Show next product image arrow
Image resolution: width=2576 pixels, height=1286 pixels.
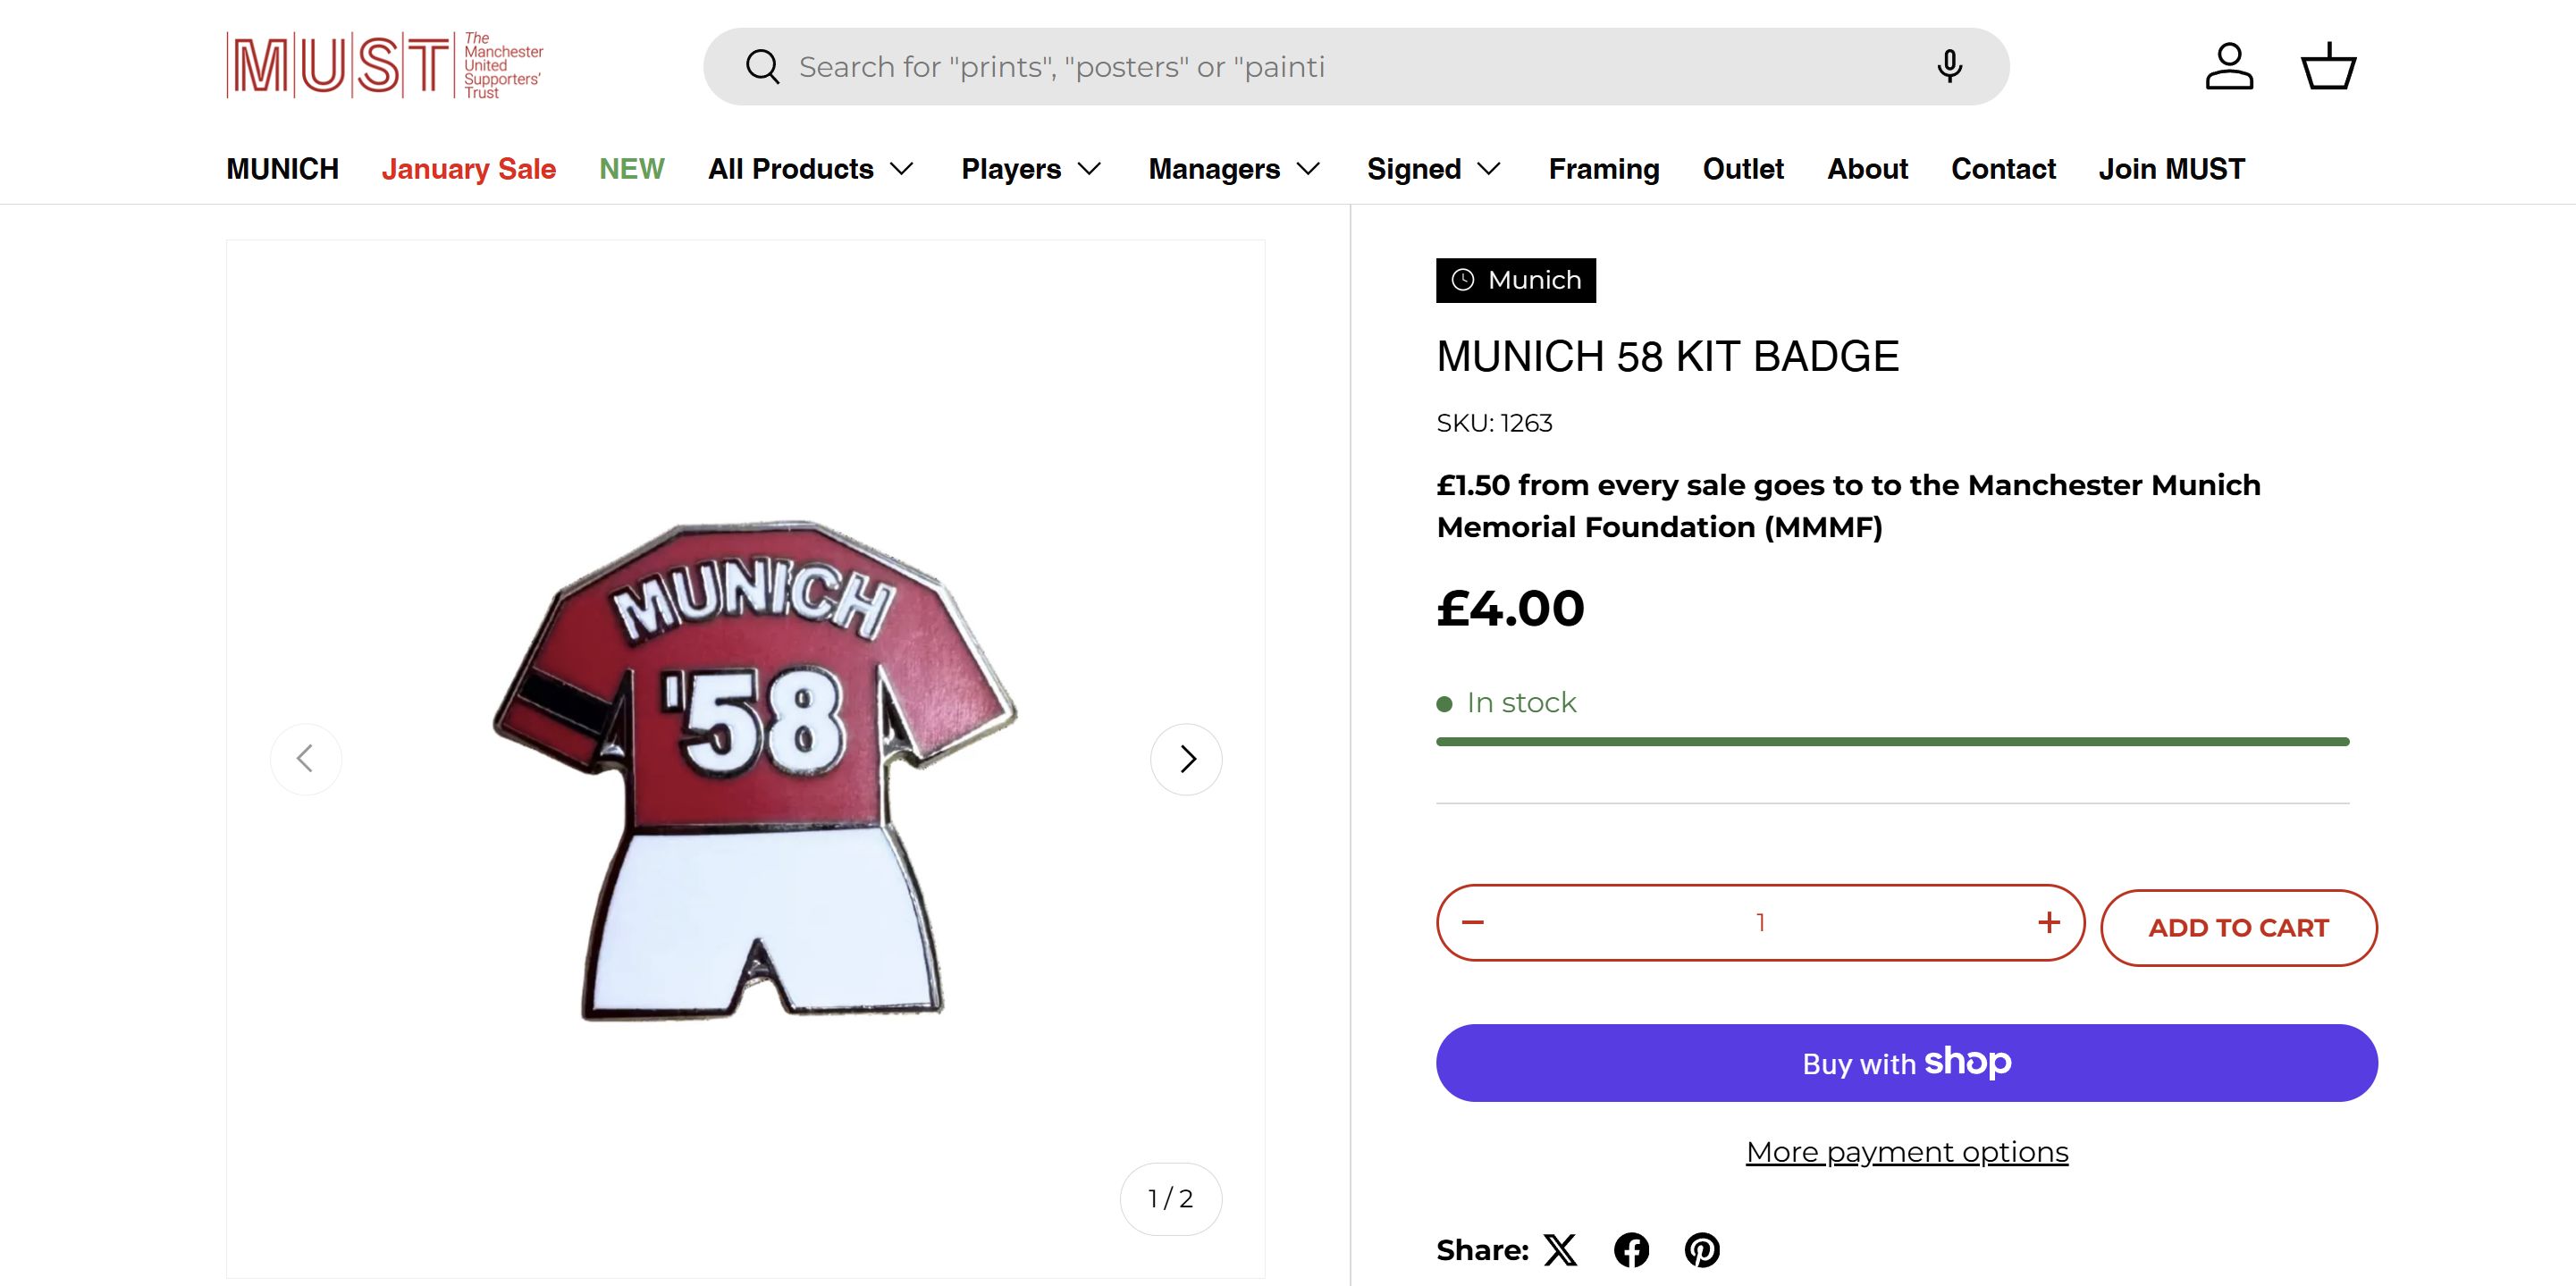(1186, 759)
